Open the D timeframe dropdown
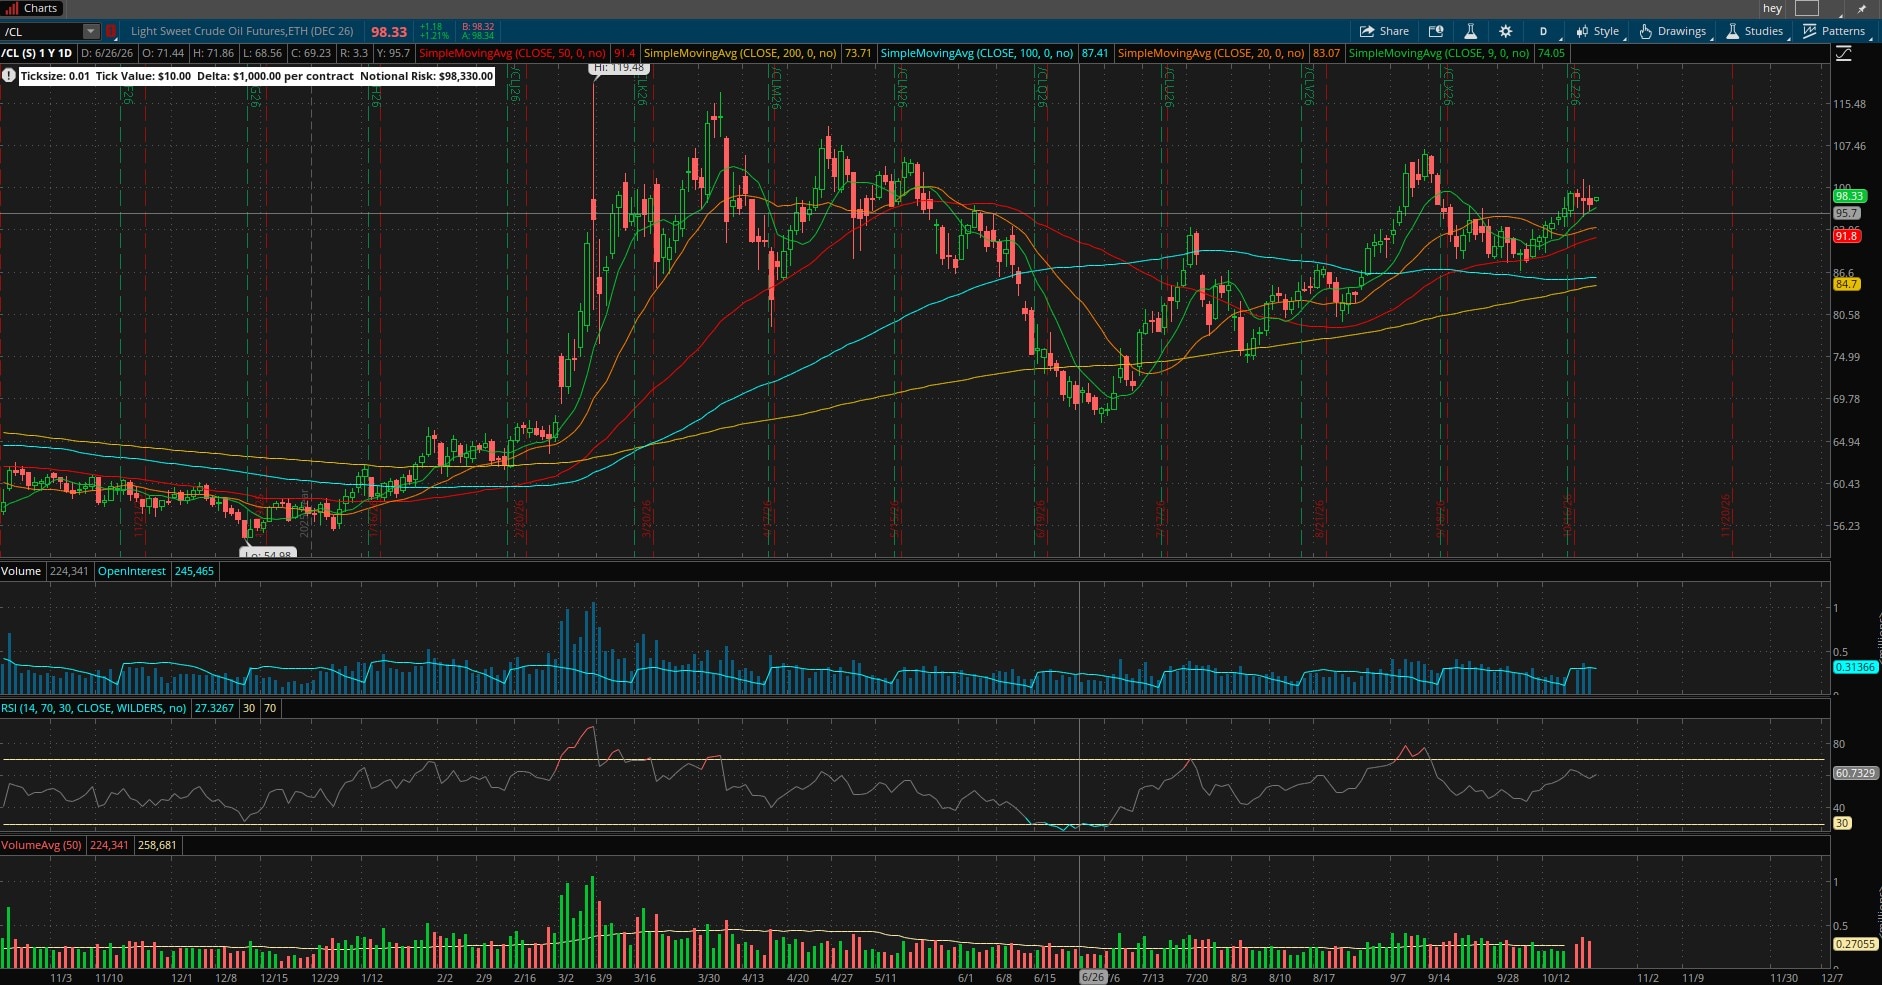Image resolution: width=1882 pixels, height=985 pixels. 1543,31
